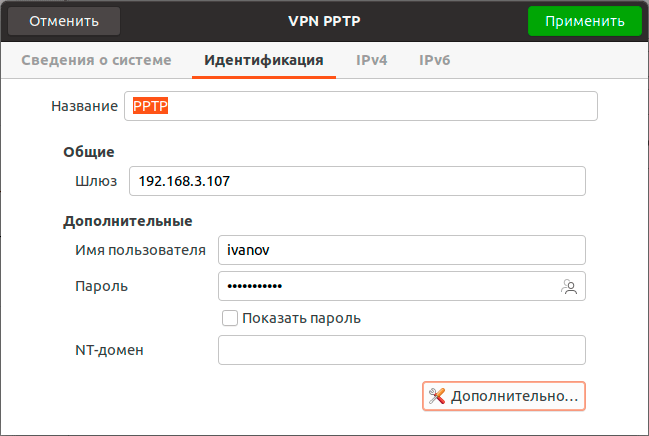The image size is (649, 436).
Task: Open the IPv6 tab
Action: [x=435, y=60]
